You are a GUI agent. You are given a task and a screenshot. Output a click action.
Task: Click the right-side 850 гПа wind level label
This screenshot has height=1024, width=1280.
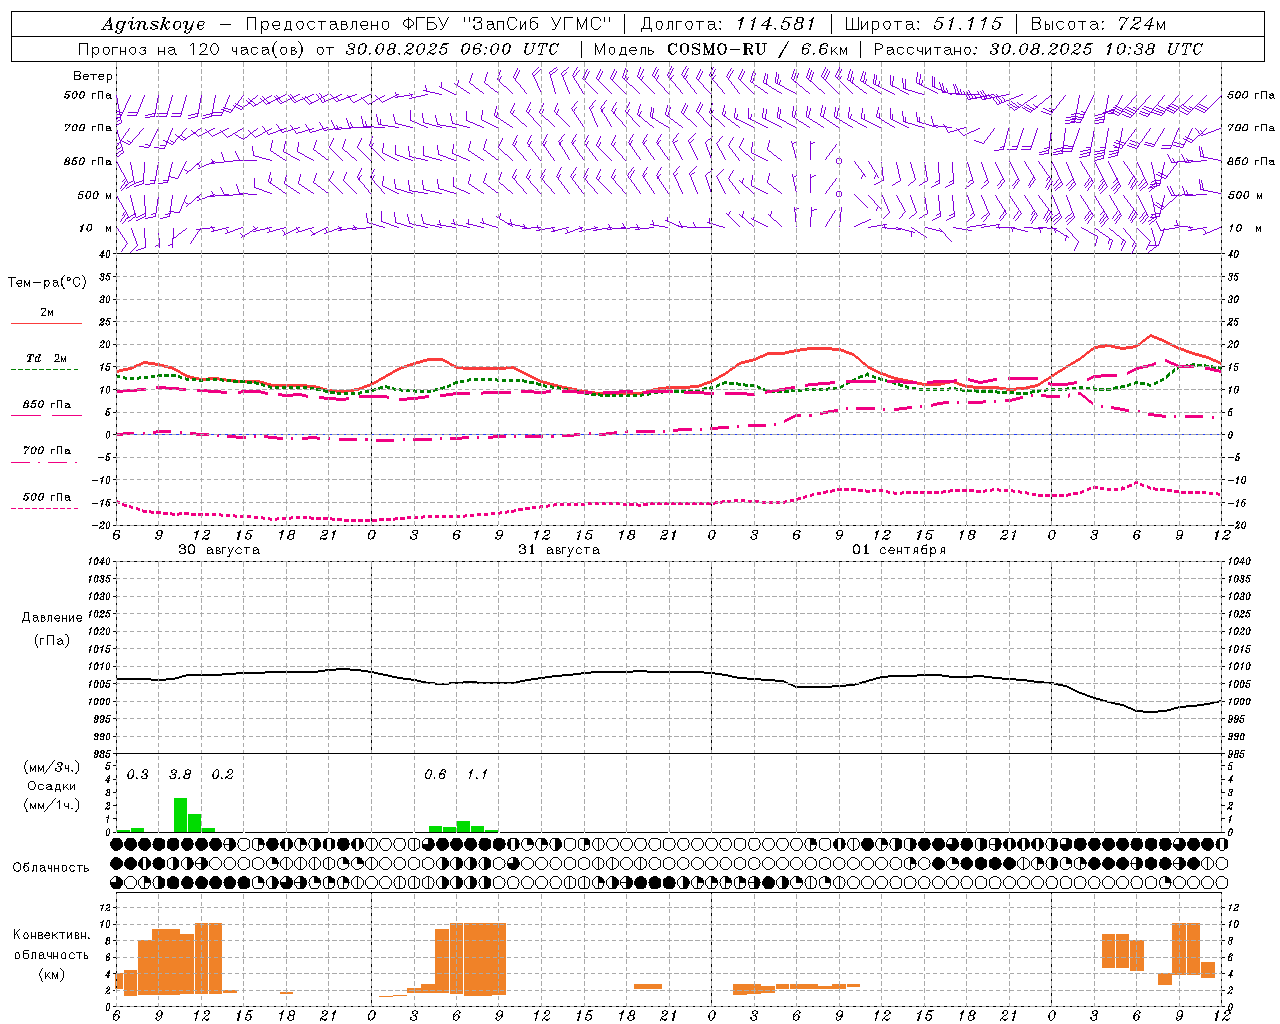tap(1251, 161)
